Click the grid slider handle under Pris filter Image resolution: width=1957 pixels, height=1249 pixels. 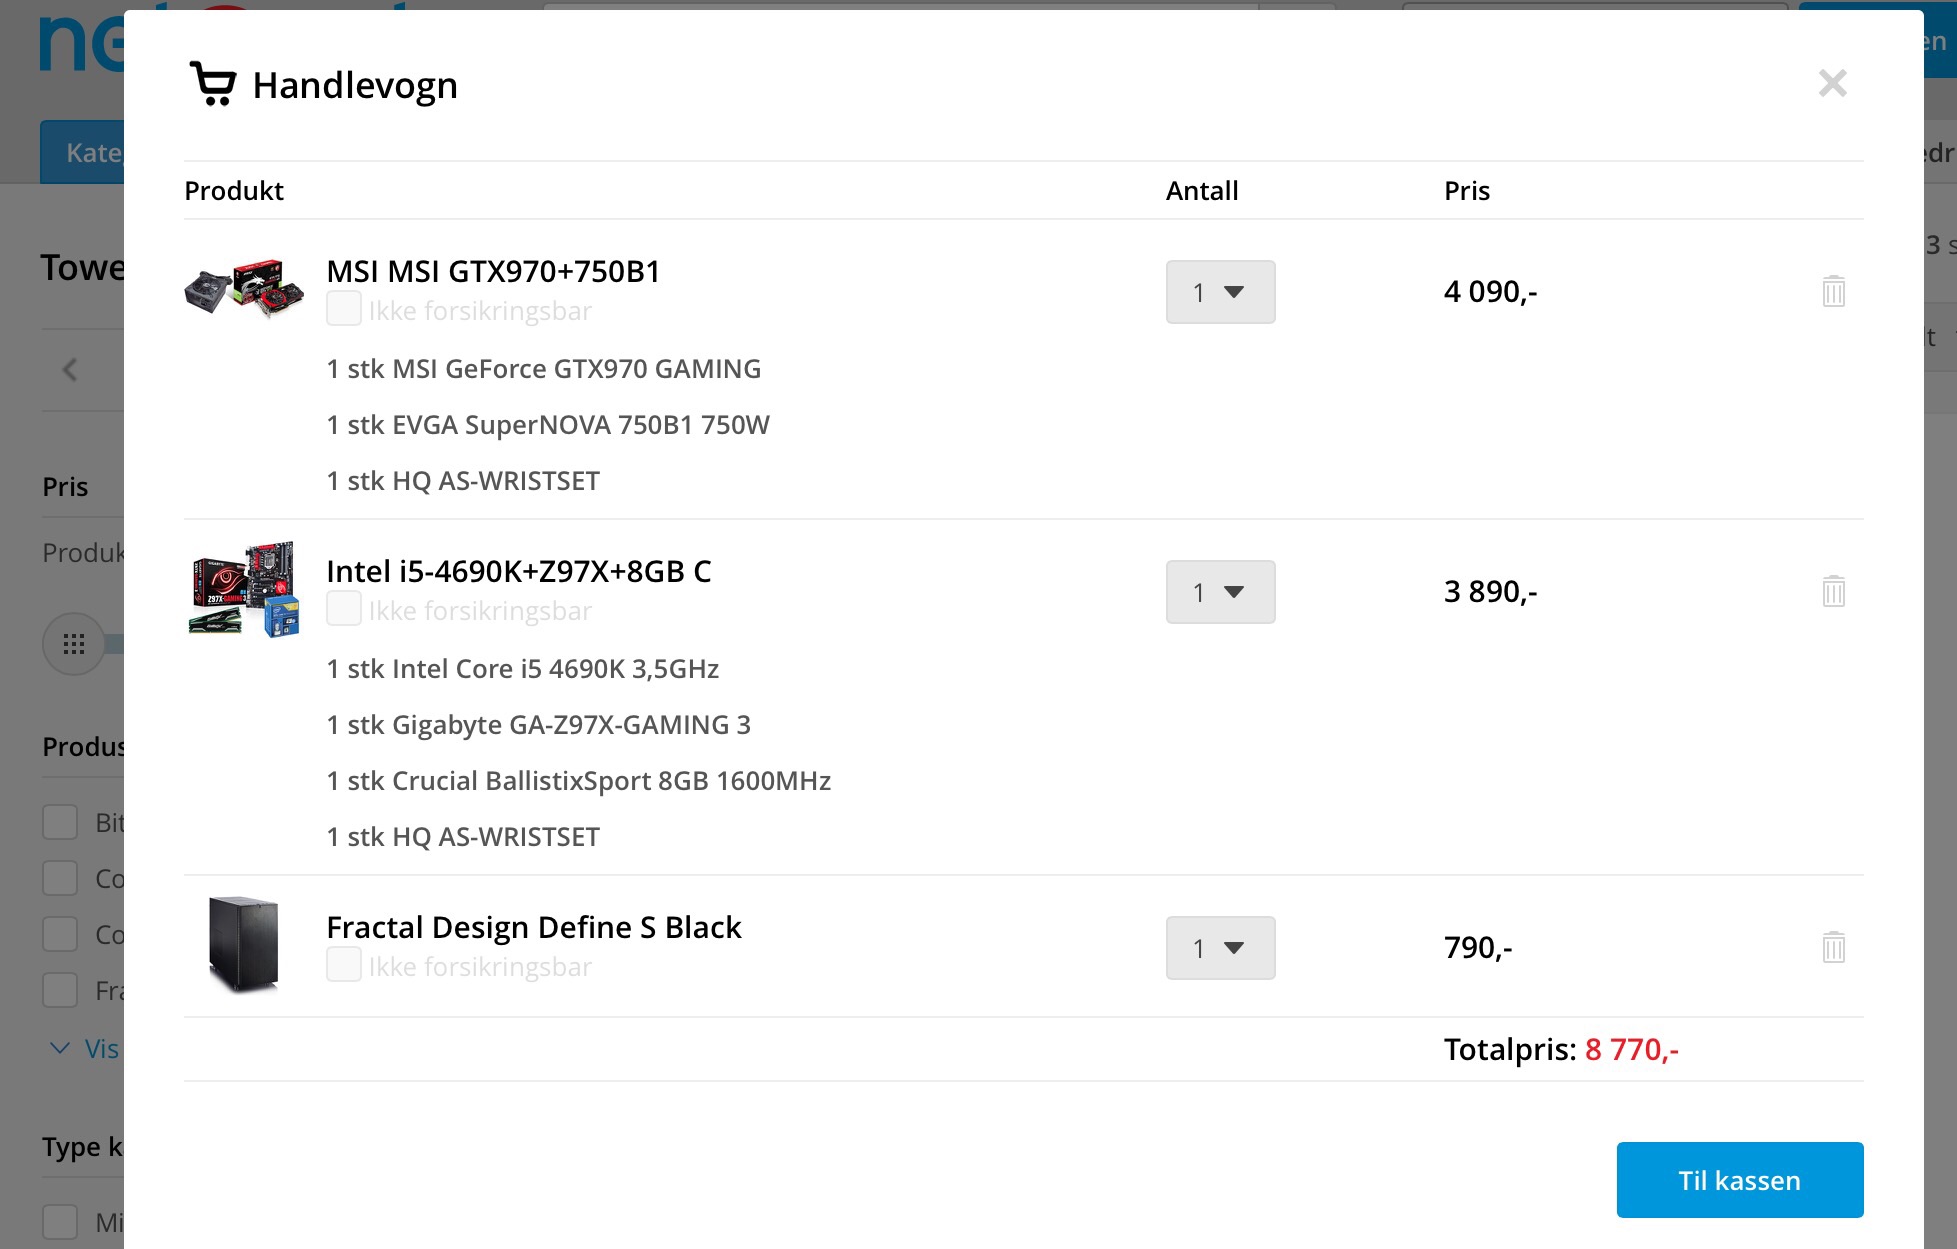tap(74, 644)
